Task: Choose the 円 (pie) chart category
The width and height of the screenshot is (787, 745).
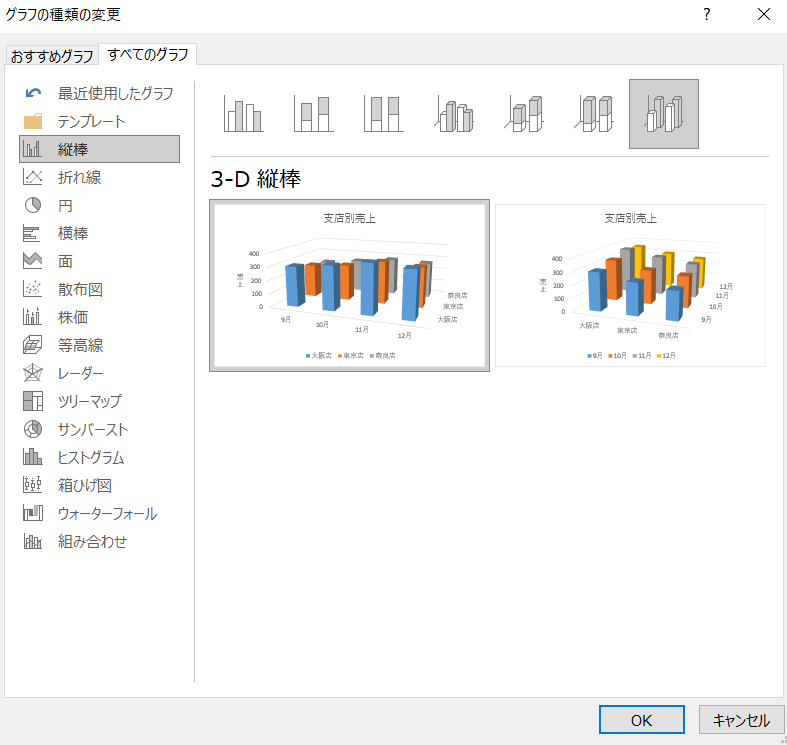Action: (x=65, y=205)
